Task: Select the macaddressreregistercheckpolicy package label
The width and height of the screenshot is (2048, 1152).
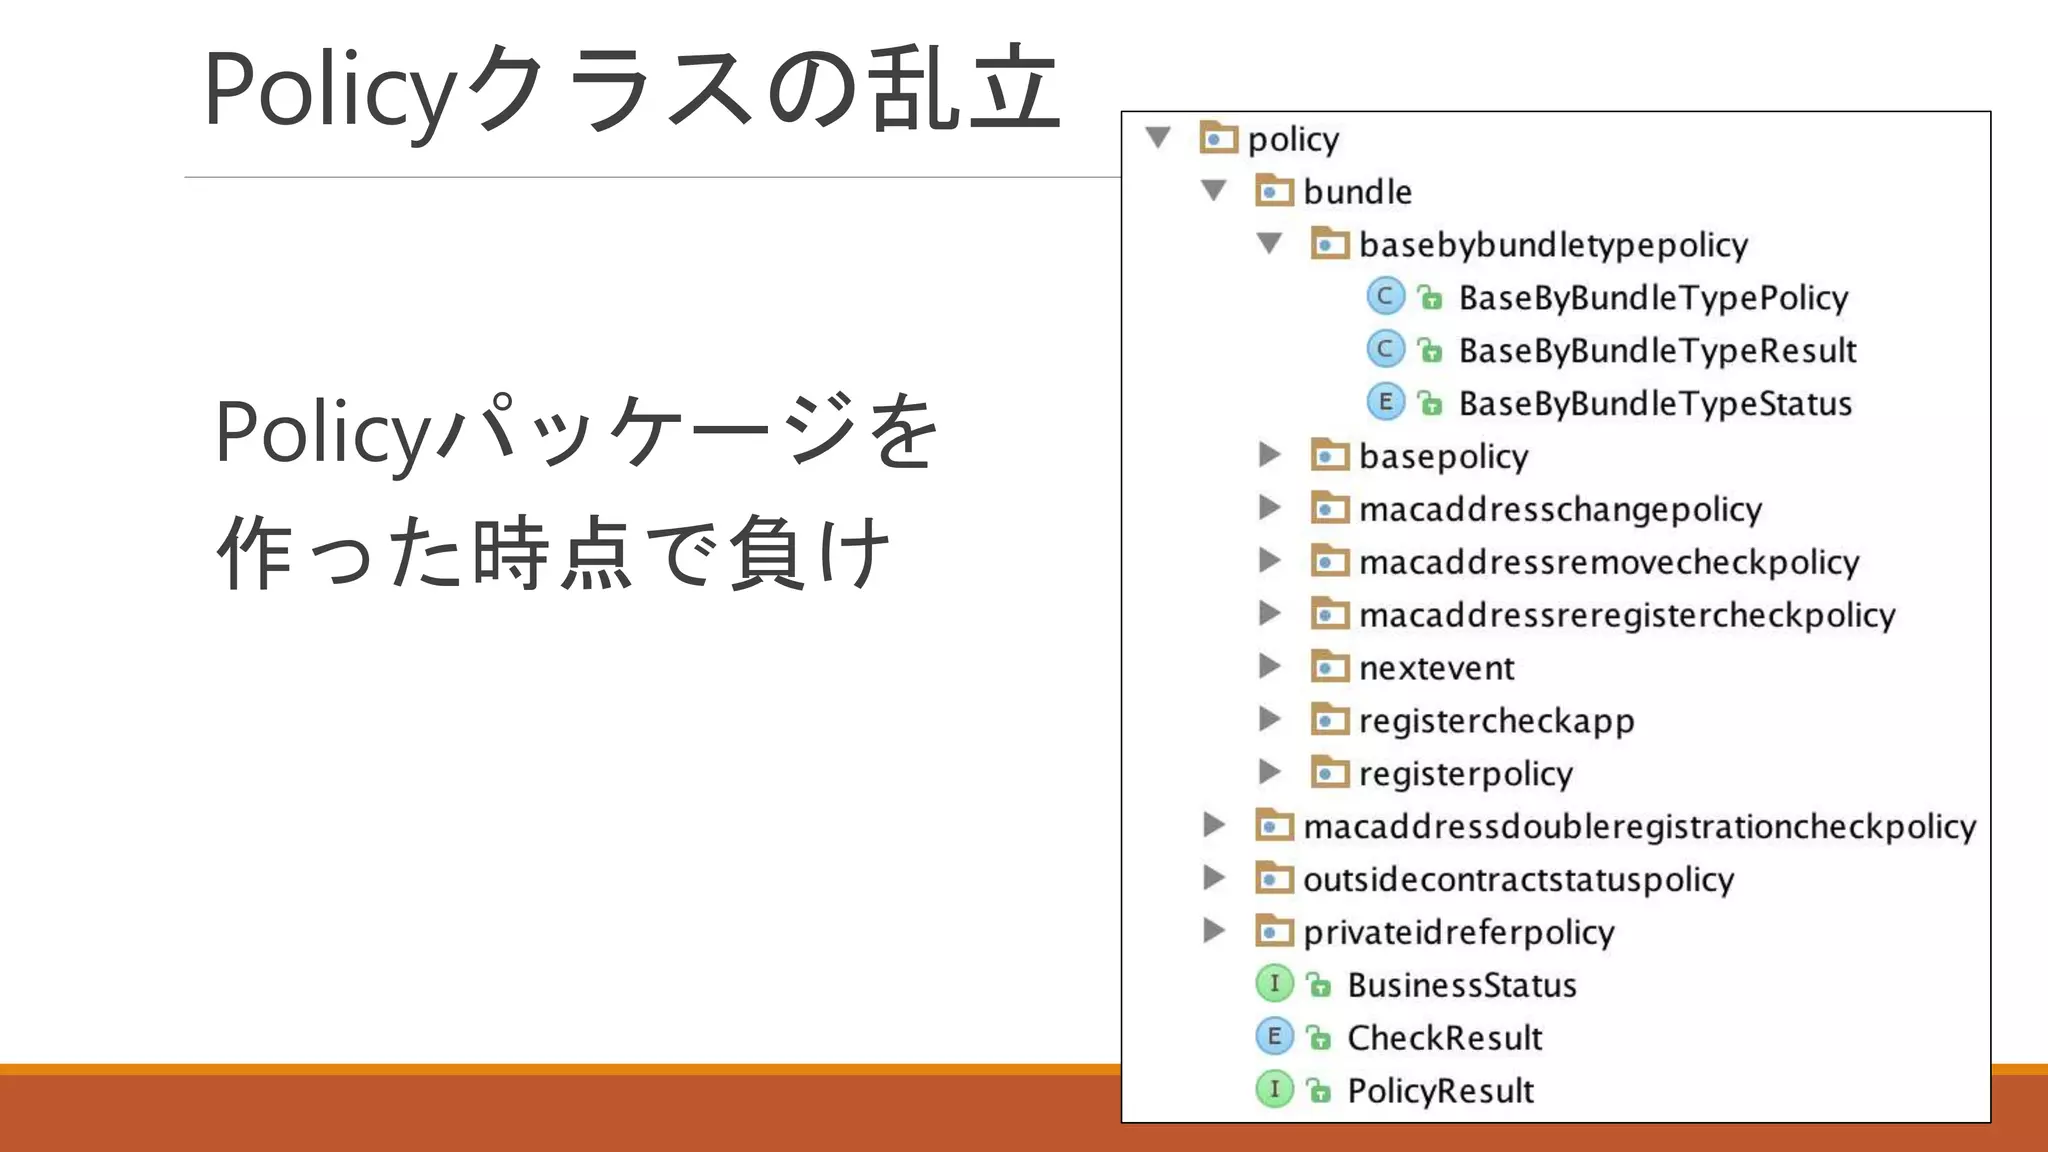Action: point(1627,615)
